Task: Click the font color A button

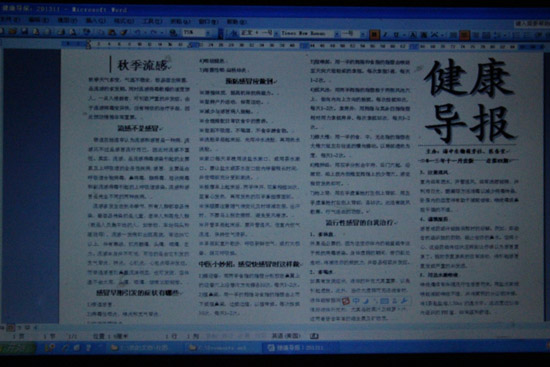Action: coord(413,35)
